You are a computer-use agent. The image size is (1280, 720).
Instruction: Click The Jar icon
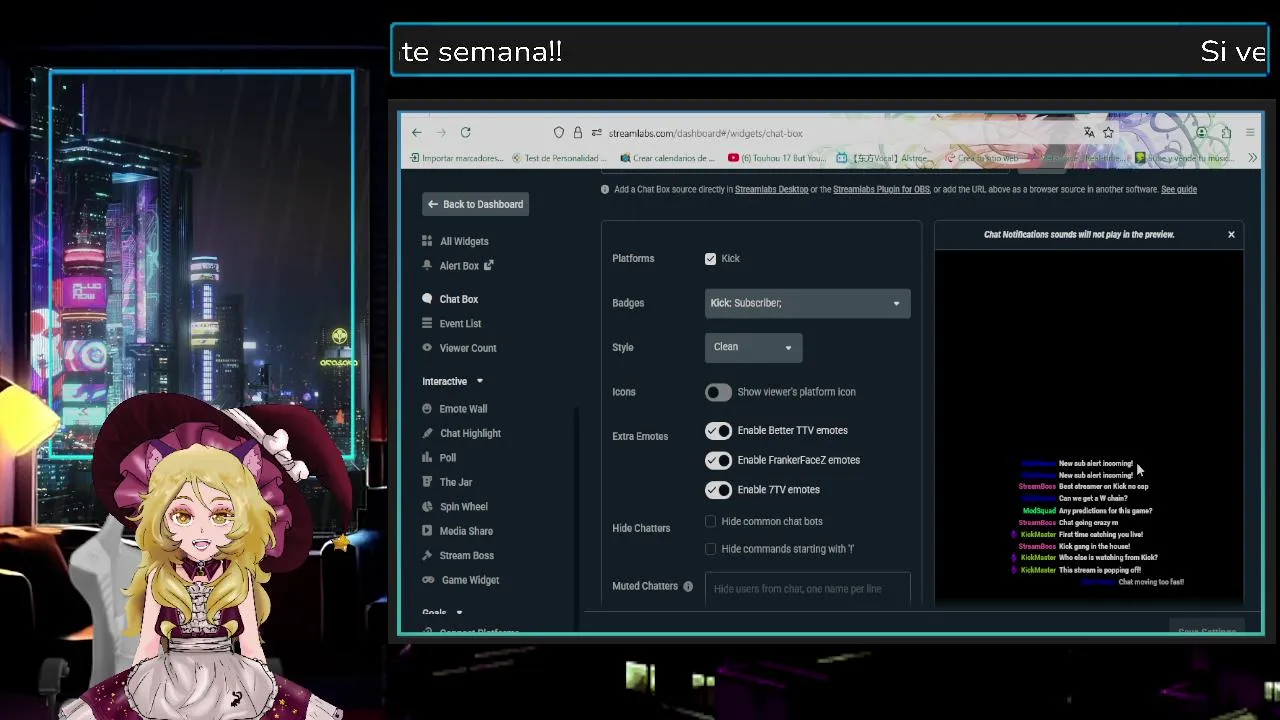[x=427, y=482]
